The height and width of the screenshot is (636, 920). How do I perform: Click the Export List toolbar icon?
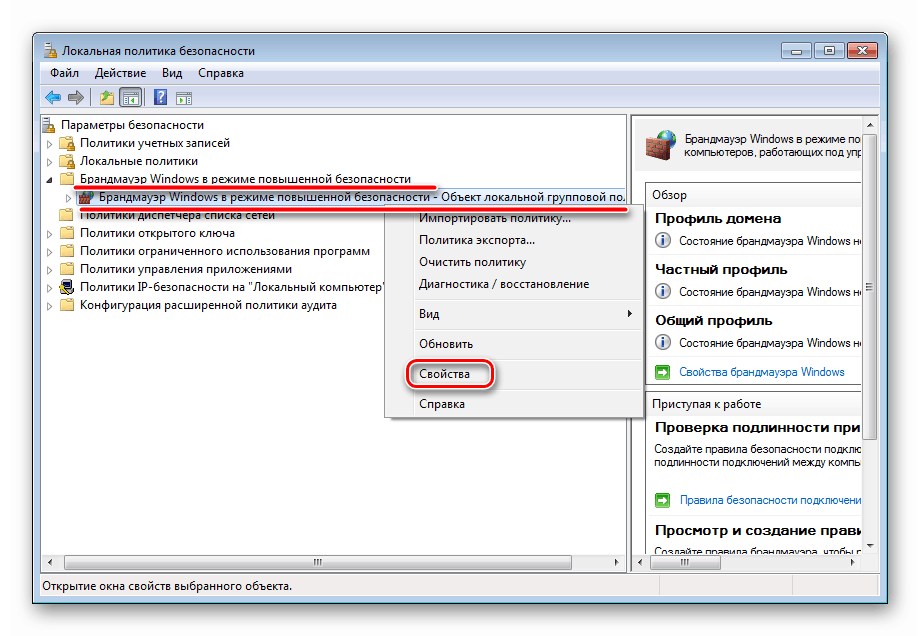point(107,97)
